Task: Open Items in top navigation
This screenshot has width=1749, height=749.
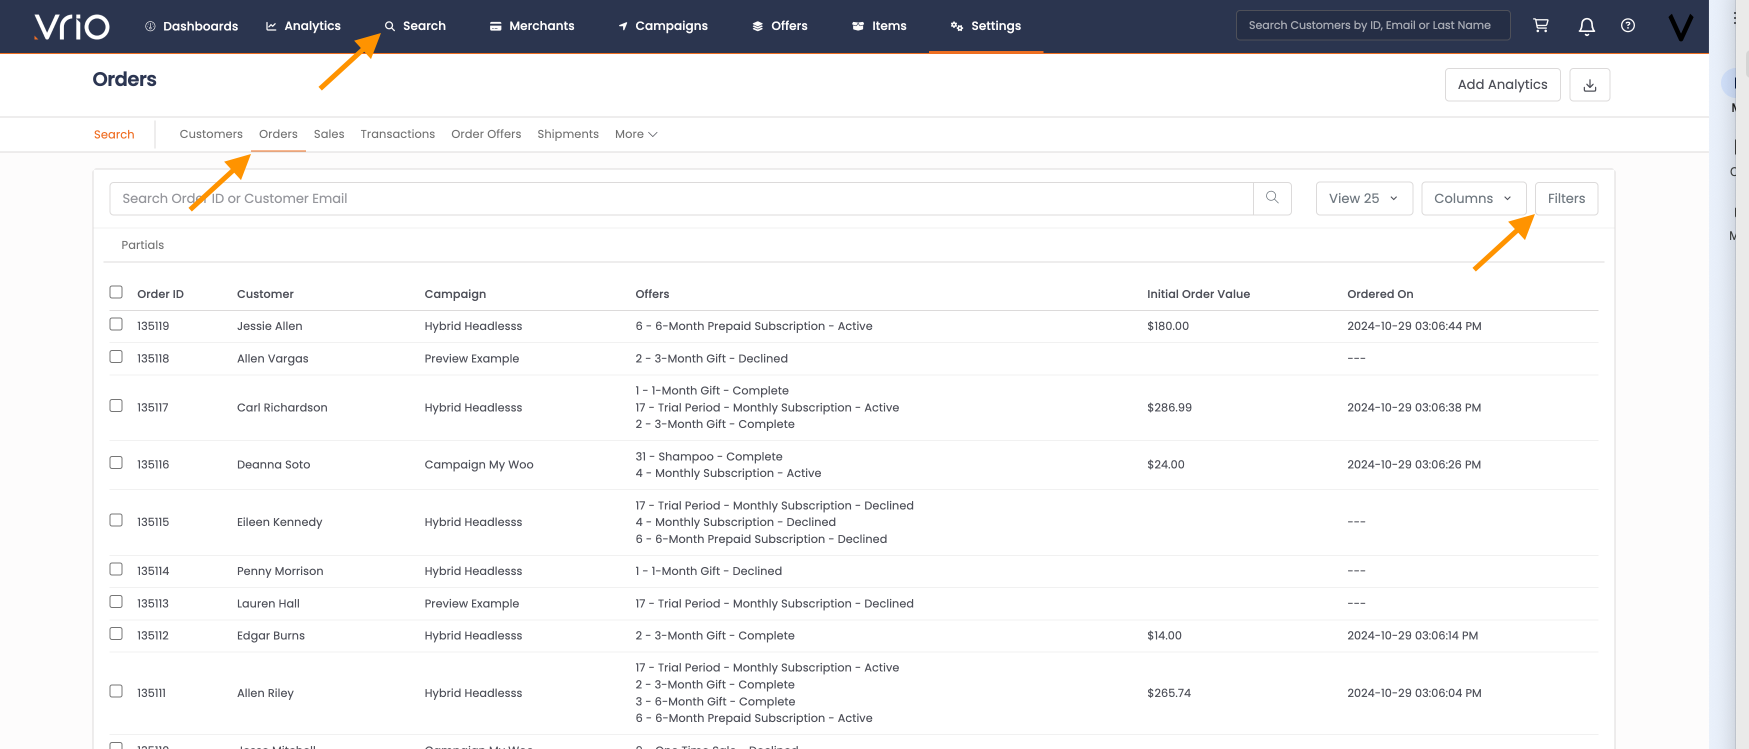Action: 880,26
